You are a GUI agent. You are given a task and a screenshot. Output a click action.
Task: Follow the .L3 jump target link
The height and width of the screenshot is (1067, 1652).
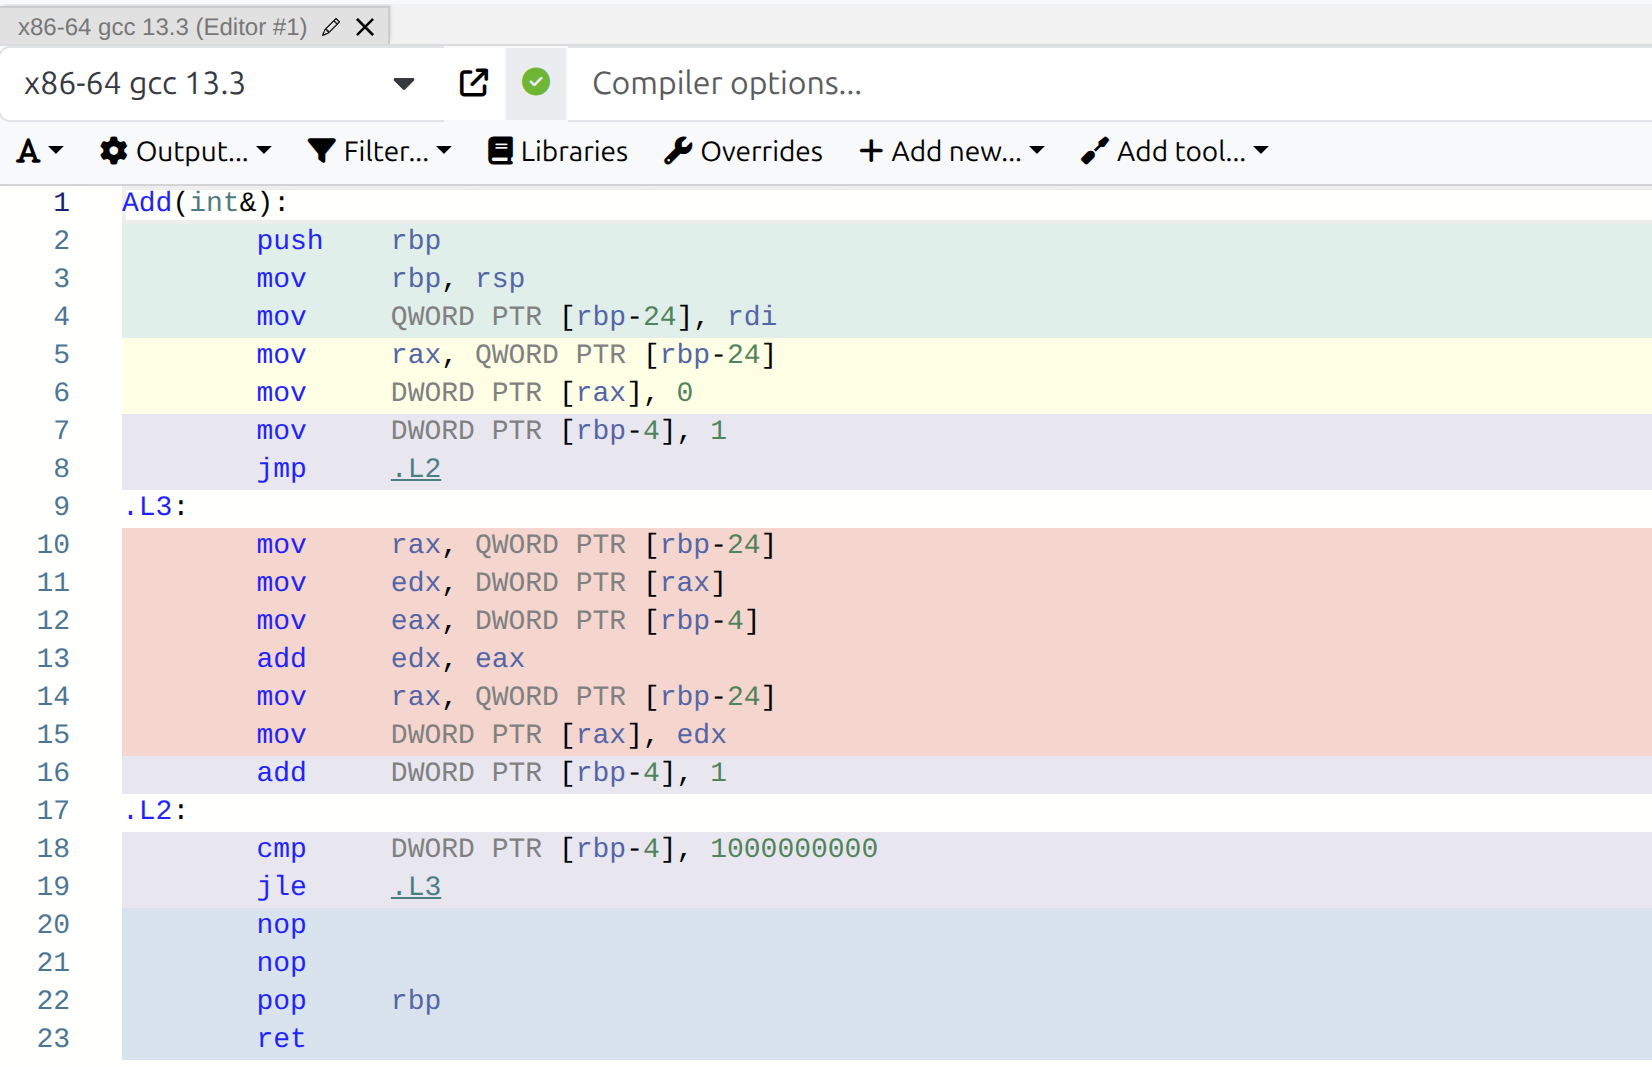[x=415, y=886]
